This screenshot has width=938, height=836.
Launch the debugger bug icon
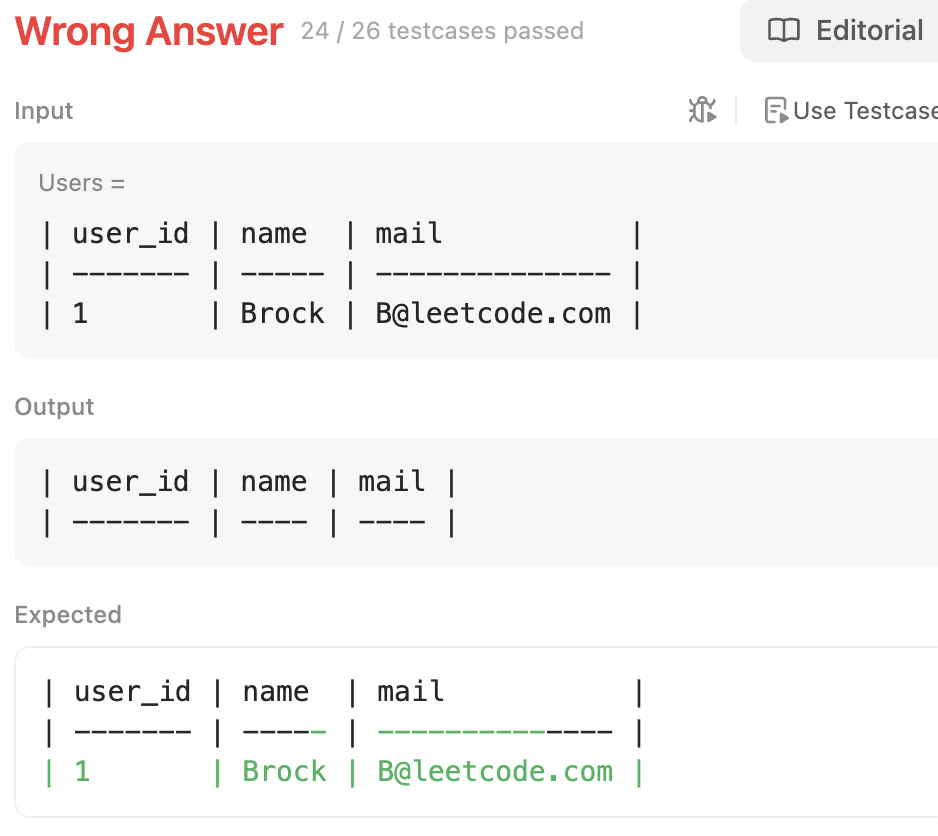(x=702, y=110)
